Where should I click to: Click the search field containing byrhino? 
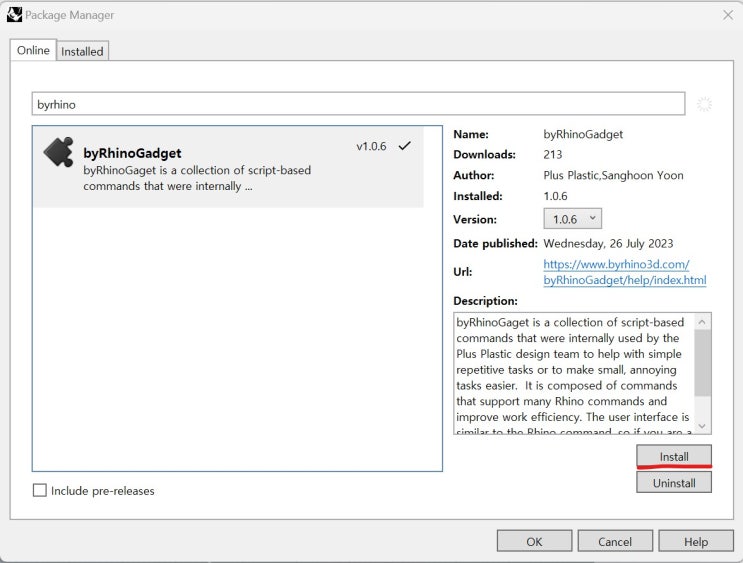[x=358, y=104]
